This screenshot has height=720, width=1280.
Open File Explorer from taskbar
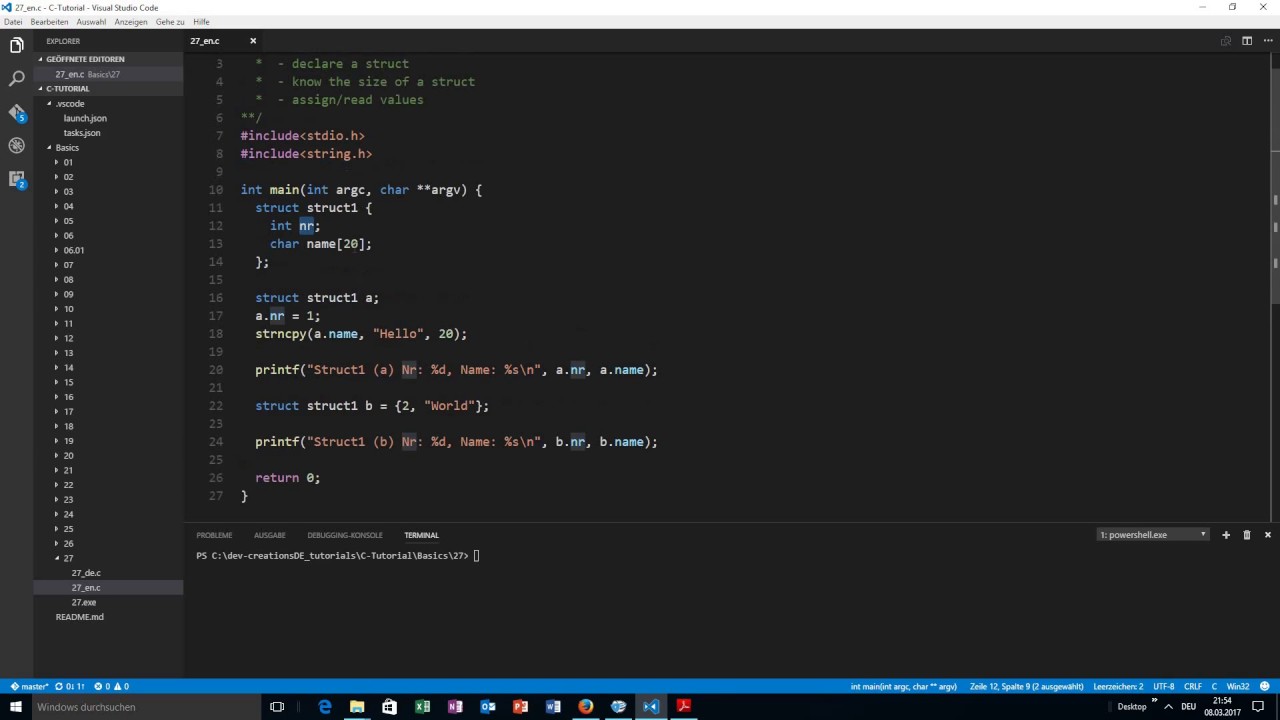point(357,706)
